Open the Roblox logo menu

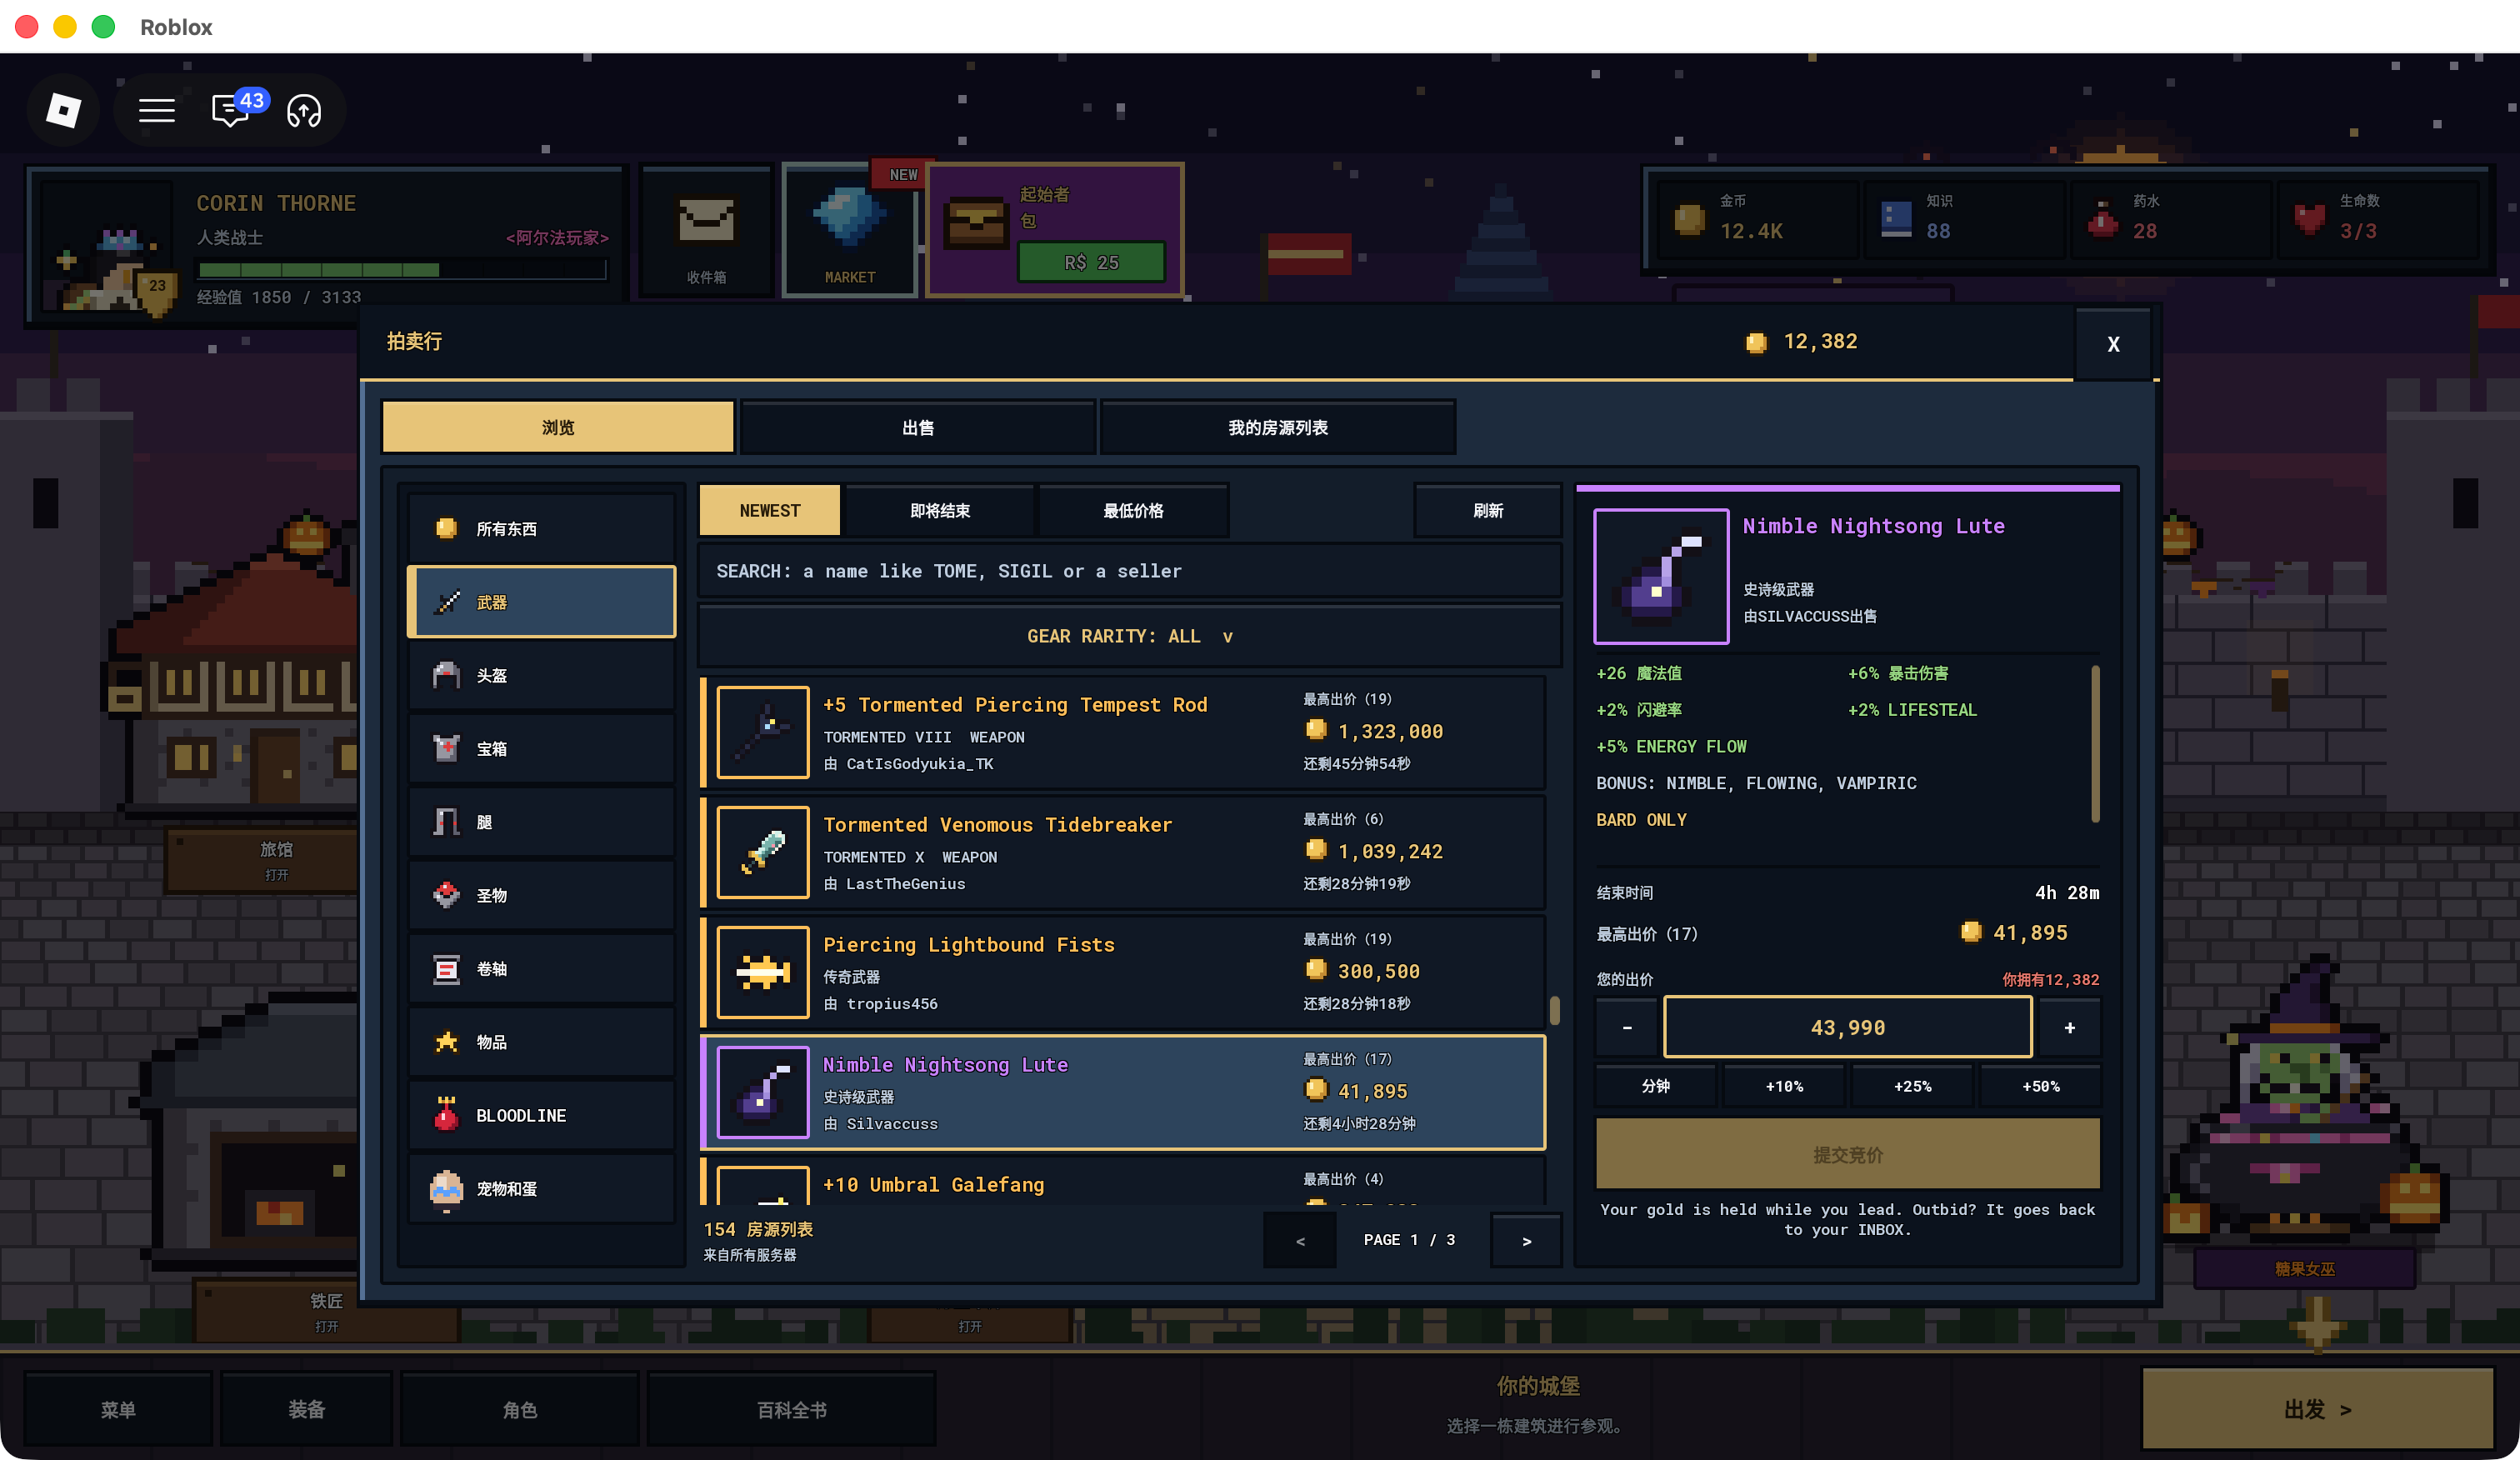point(64,110)
